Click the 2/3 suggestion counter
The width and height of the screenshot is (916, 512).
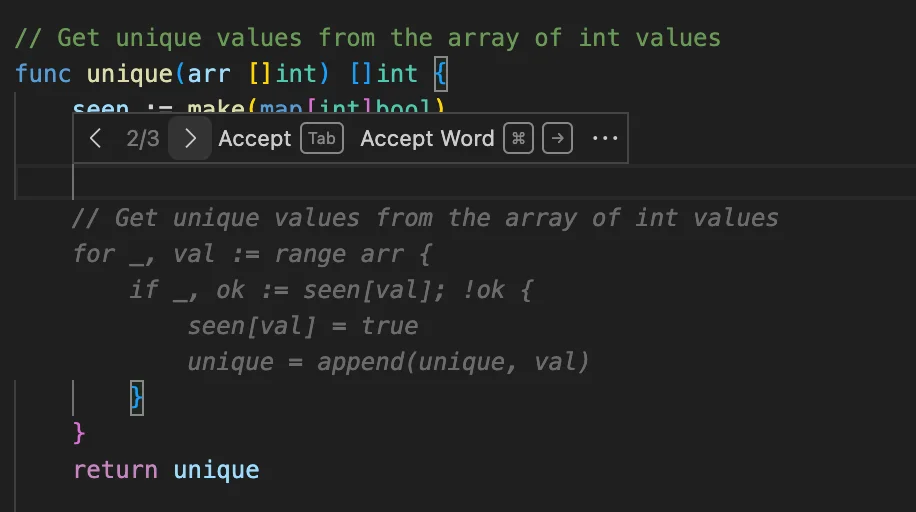(x=143, y=139)
